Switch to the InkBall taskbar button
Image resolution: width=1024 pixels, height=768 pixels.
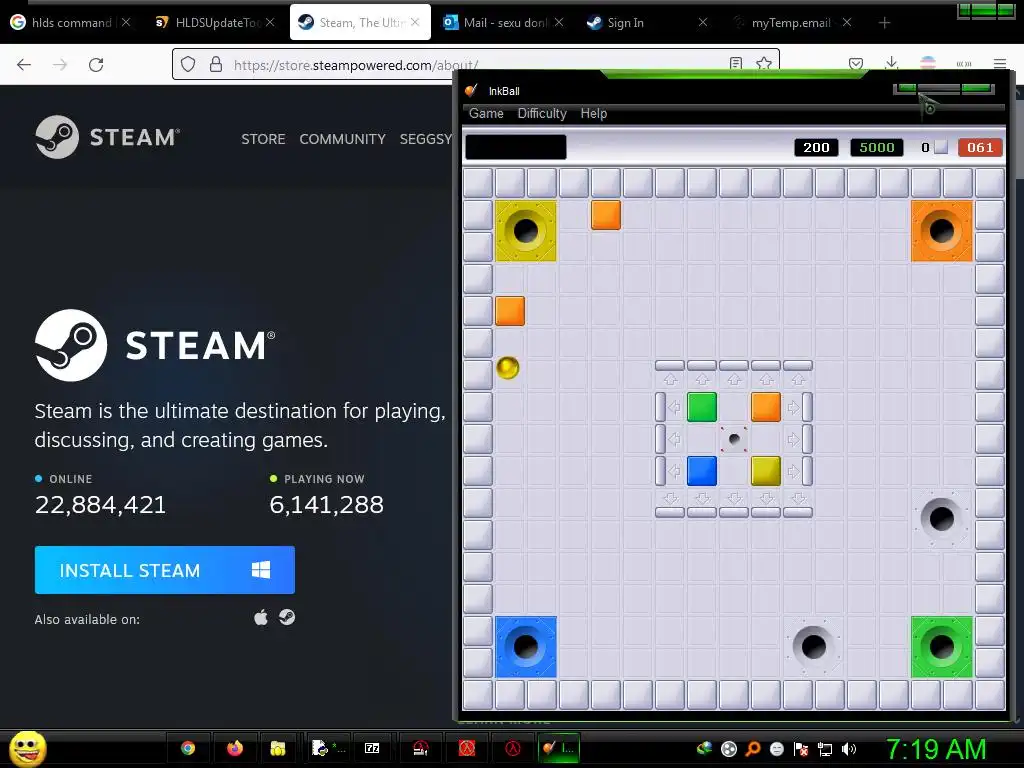559,748
